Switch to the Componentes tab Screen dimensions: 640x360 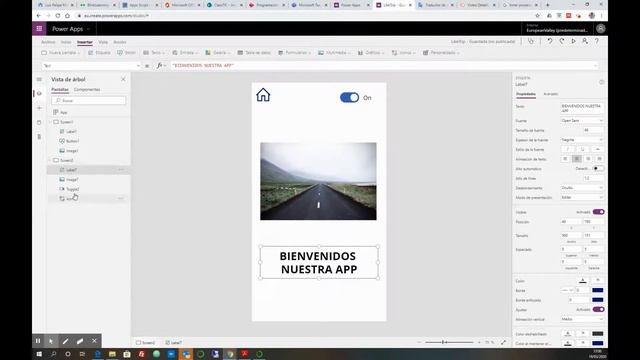point(87,89)
